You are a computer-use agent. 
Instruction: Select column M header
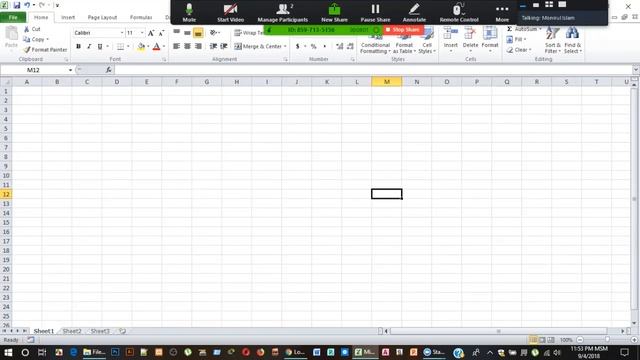387,82
